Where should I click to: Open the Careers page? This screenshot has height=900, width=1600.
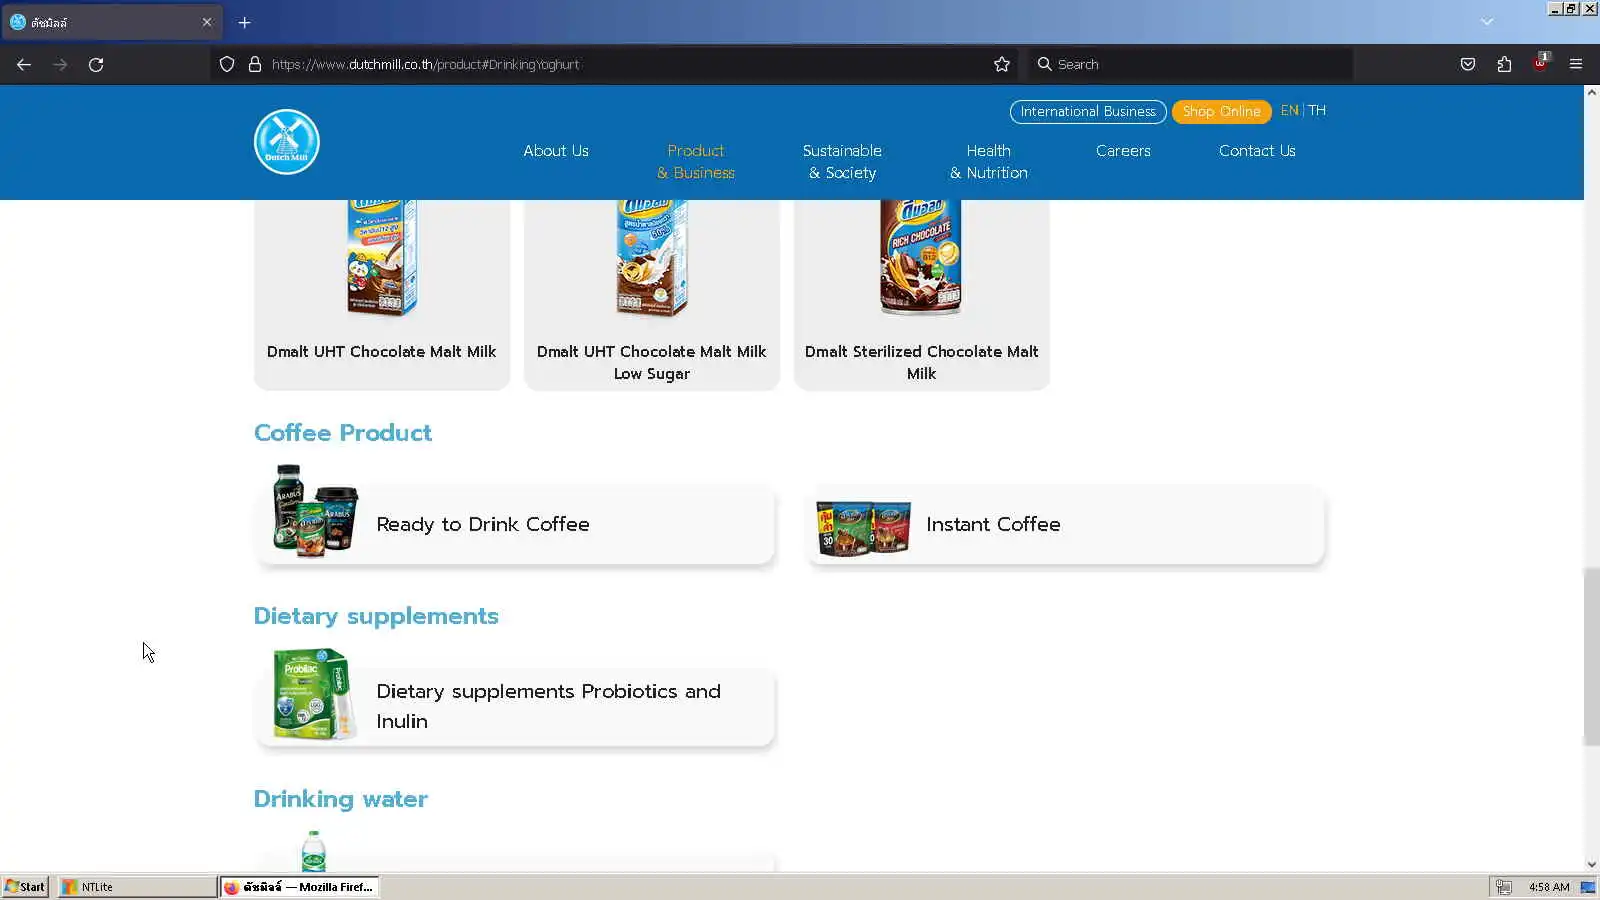pyautogui.click(x=1123, y=151)
